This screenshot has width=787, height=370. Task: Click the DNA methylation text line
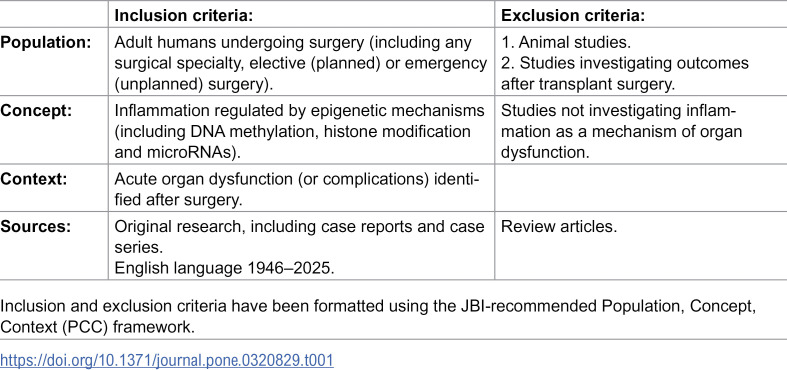pyautogui.click(x=292, y=132)
